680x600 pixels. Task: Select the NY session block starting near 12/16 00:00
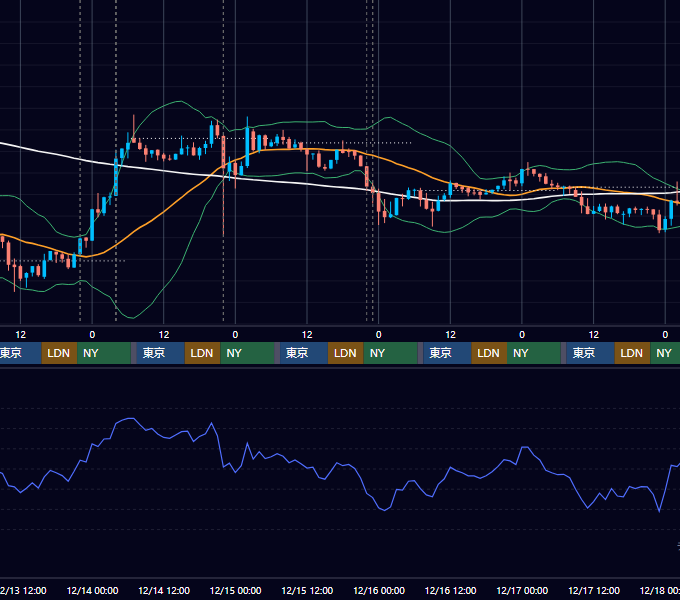(390, 353)
